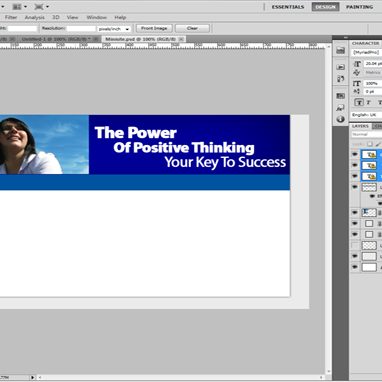Open the status bar info arrow

click(x=33, y=377)
